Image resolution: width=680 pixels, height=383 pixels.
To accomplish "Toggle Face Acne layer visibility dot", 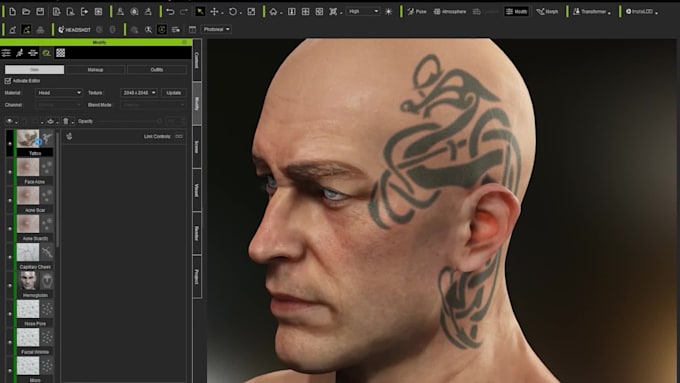I will coord(10,172).
